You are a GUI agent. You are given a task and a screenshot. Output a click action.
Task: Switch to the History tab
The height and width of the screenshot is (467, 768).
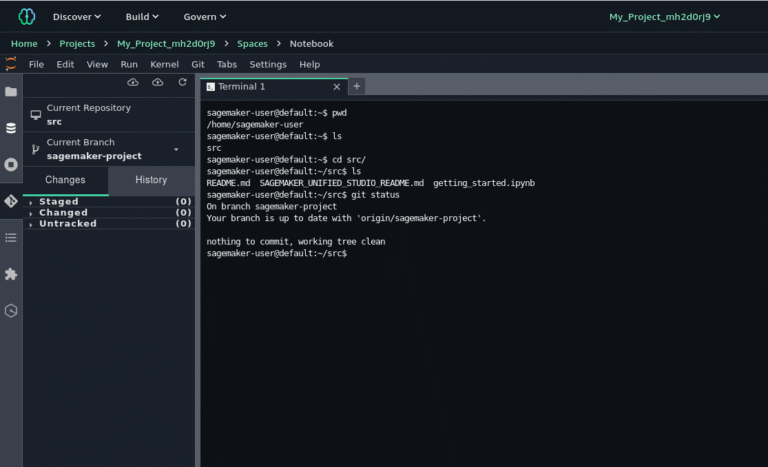(x=151, y=180)
